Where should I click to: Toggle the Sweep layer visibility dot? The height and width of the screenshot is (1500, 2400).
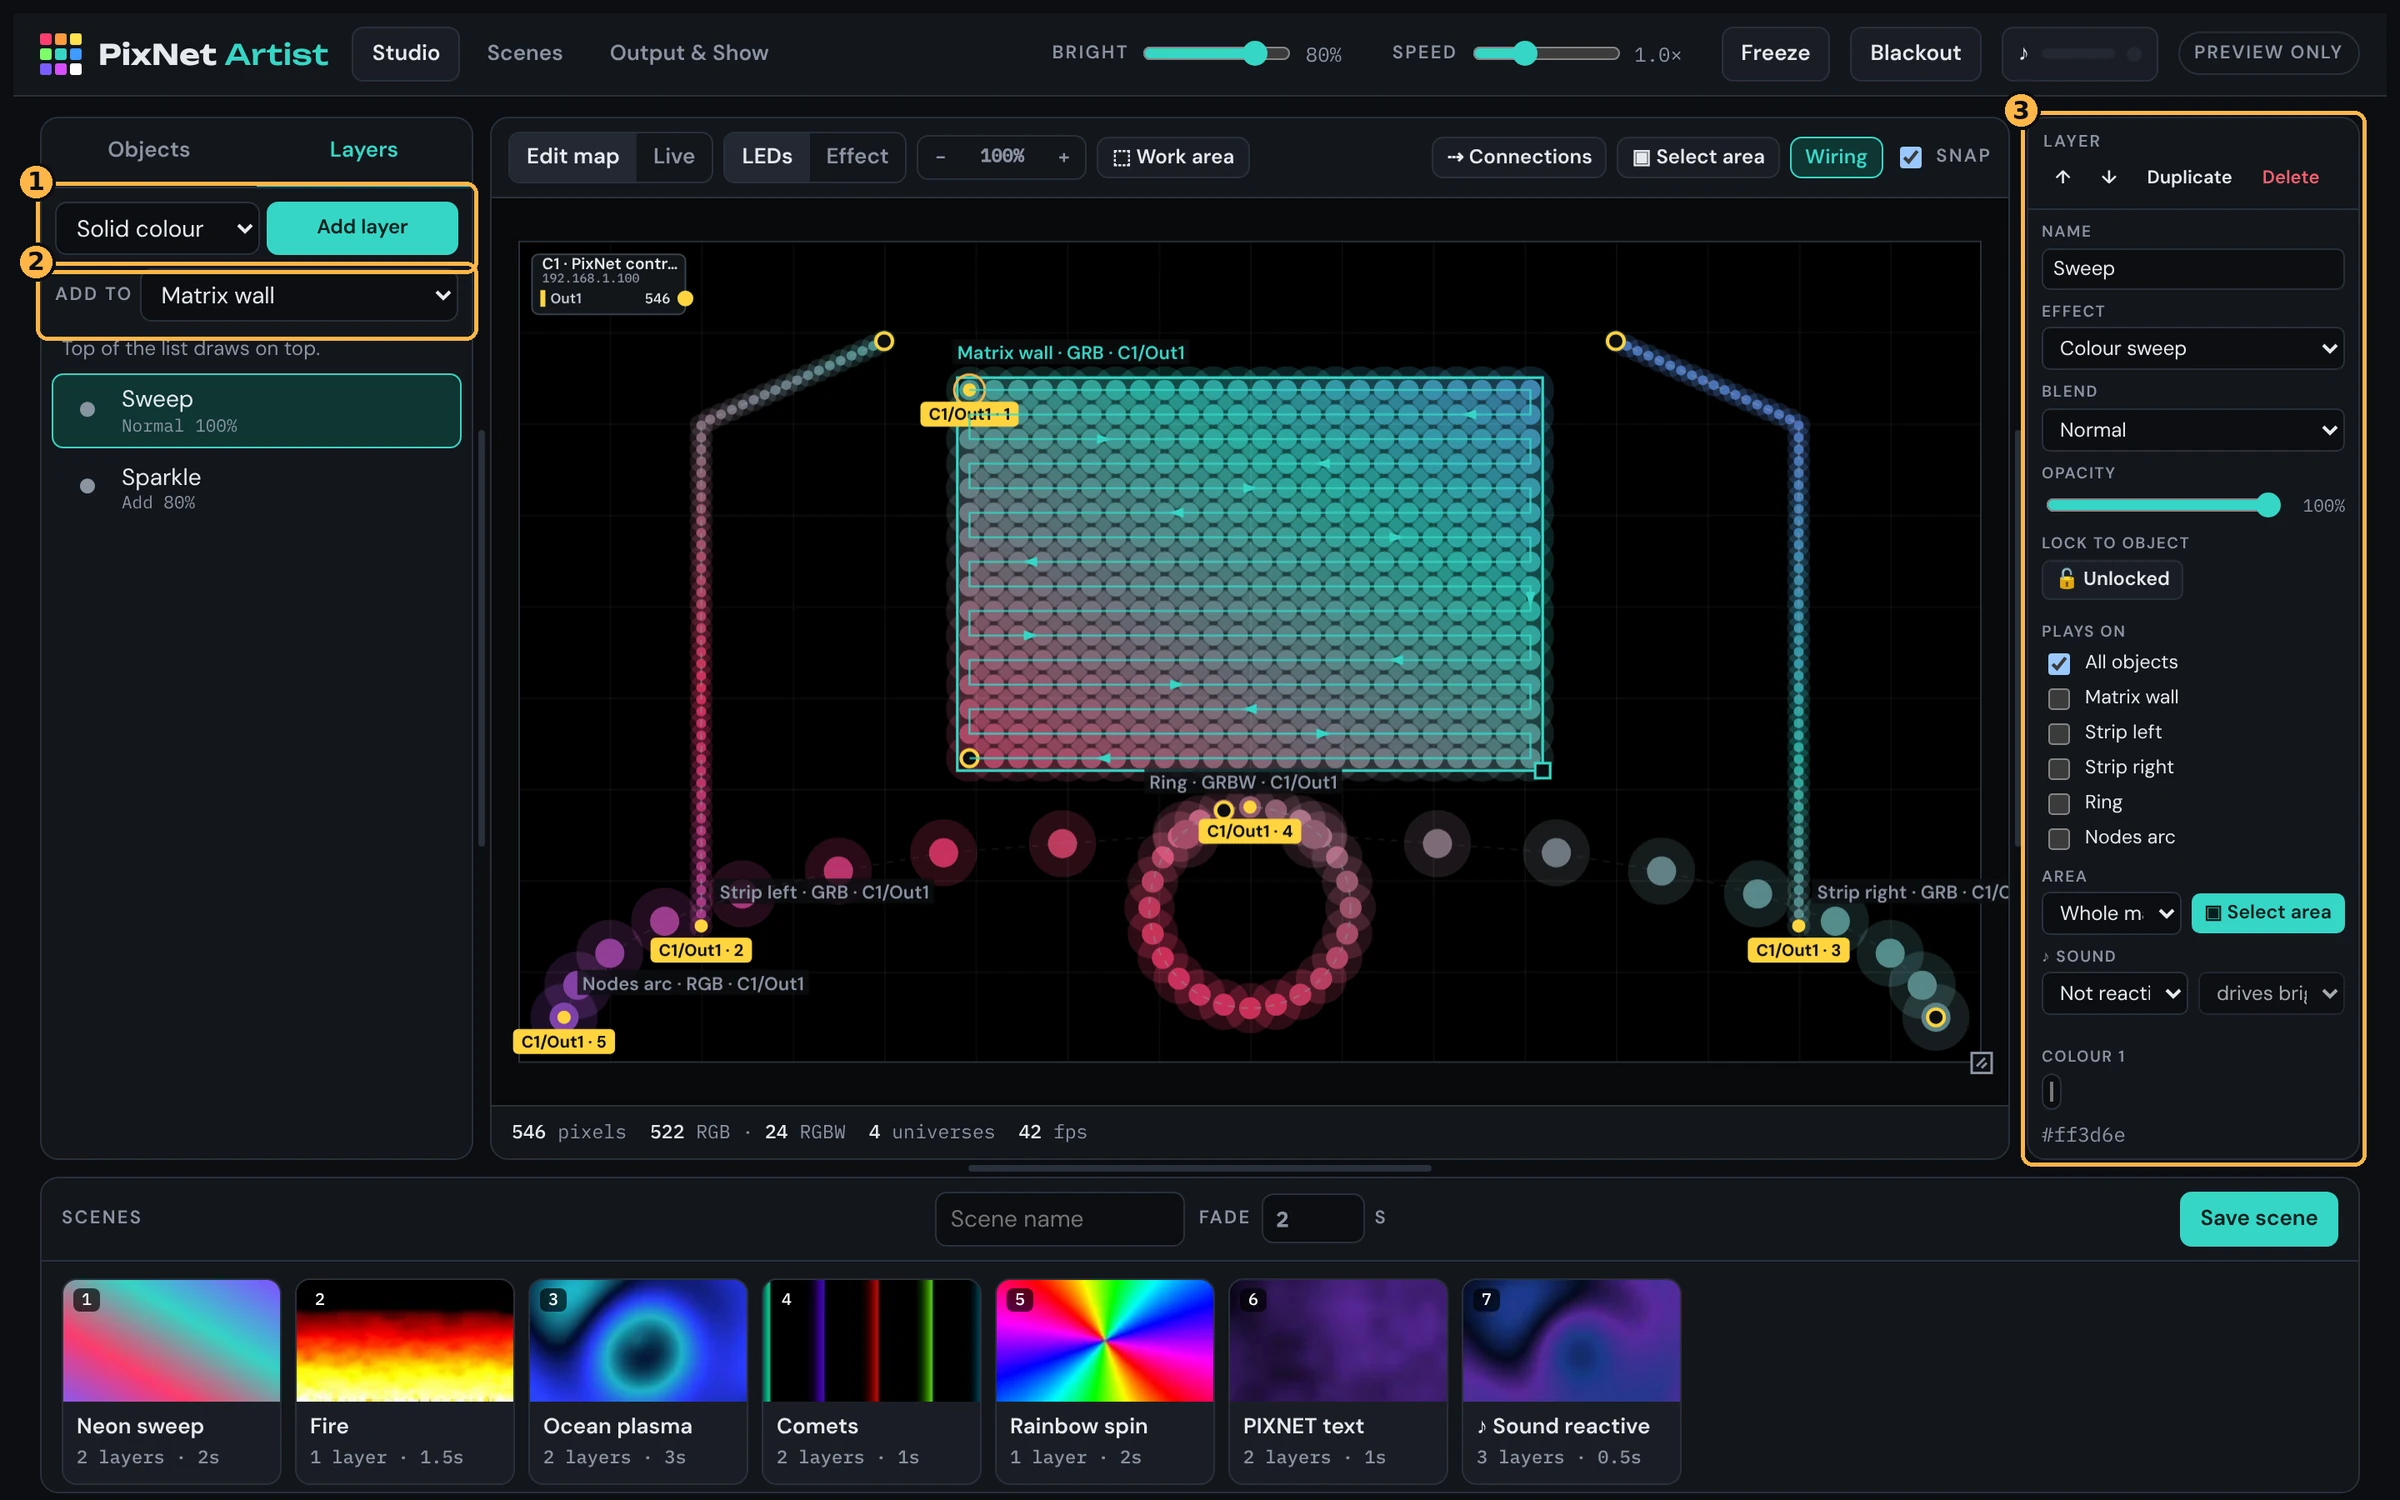coord(87,410)
